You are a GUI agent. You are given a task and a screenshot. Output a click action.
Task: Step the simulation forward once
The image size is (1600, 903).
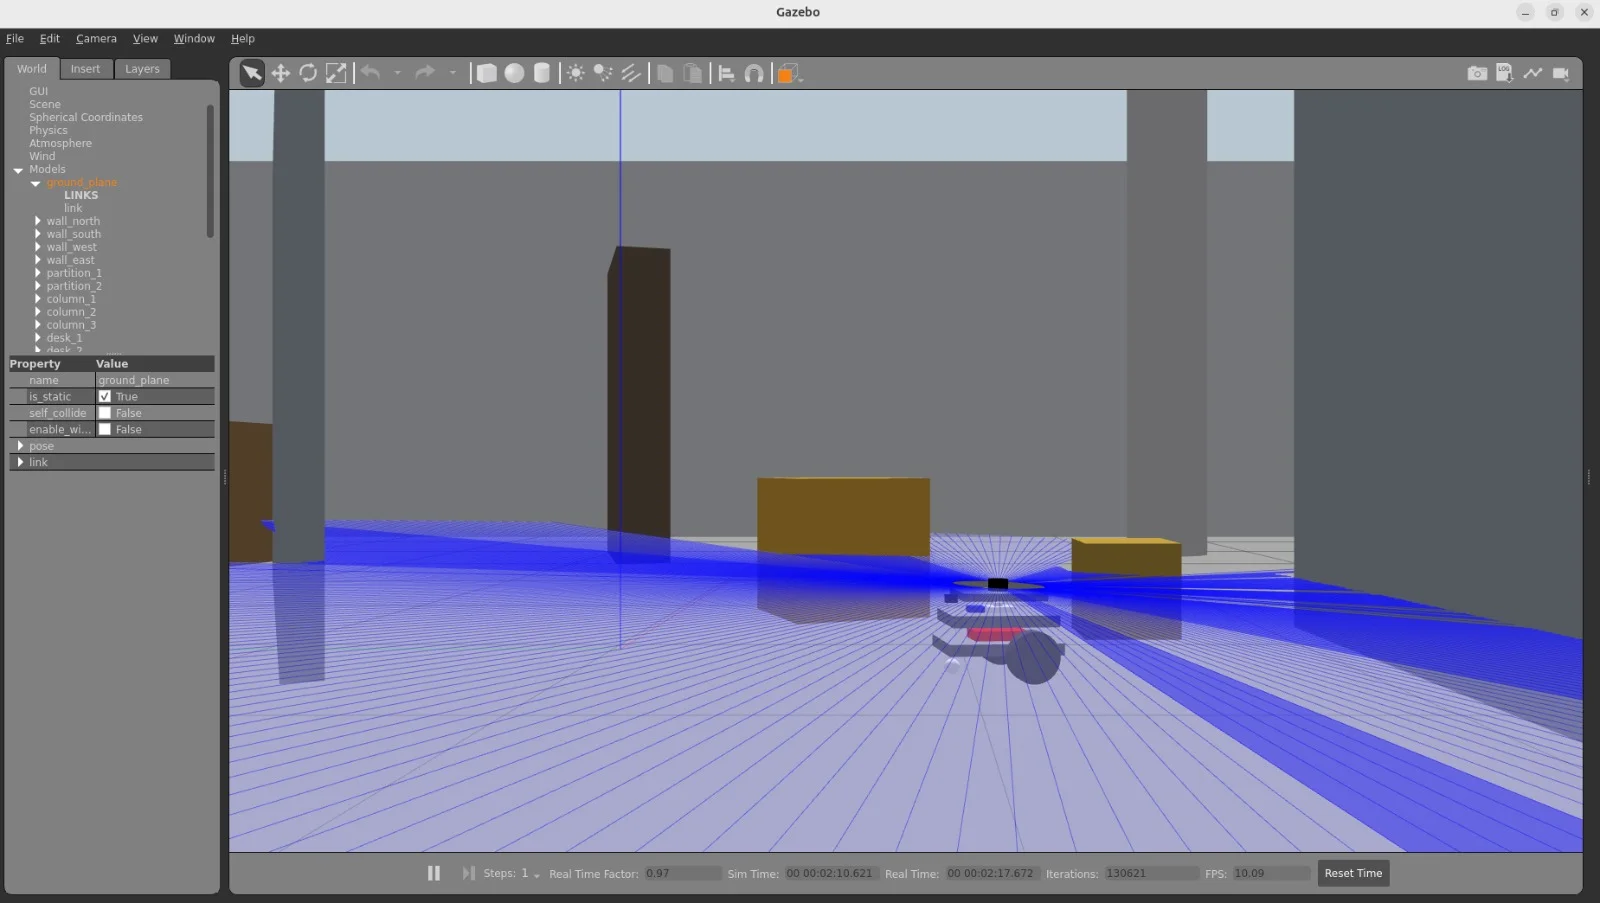pyautogui.click(x=468, y=873)
